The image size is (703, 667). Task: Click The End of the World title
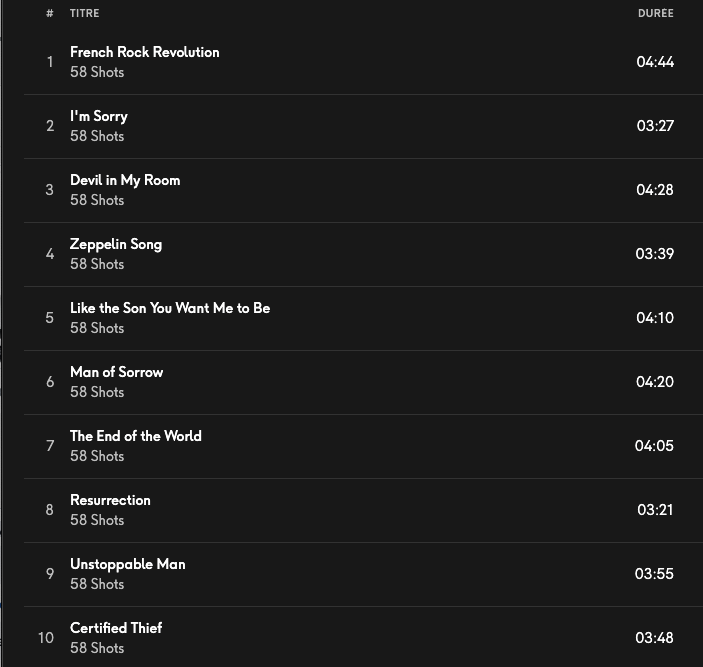[135, 436]
